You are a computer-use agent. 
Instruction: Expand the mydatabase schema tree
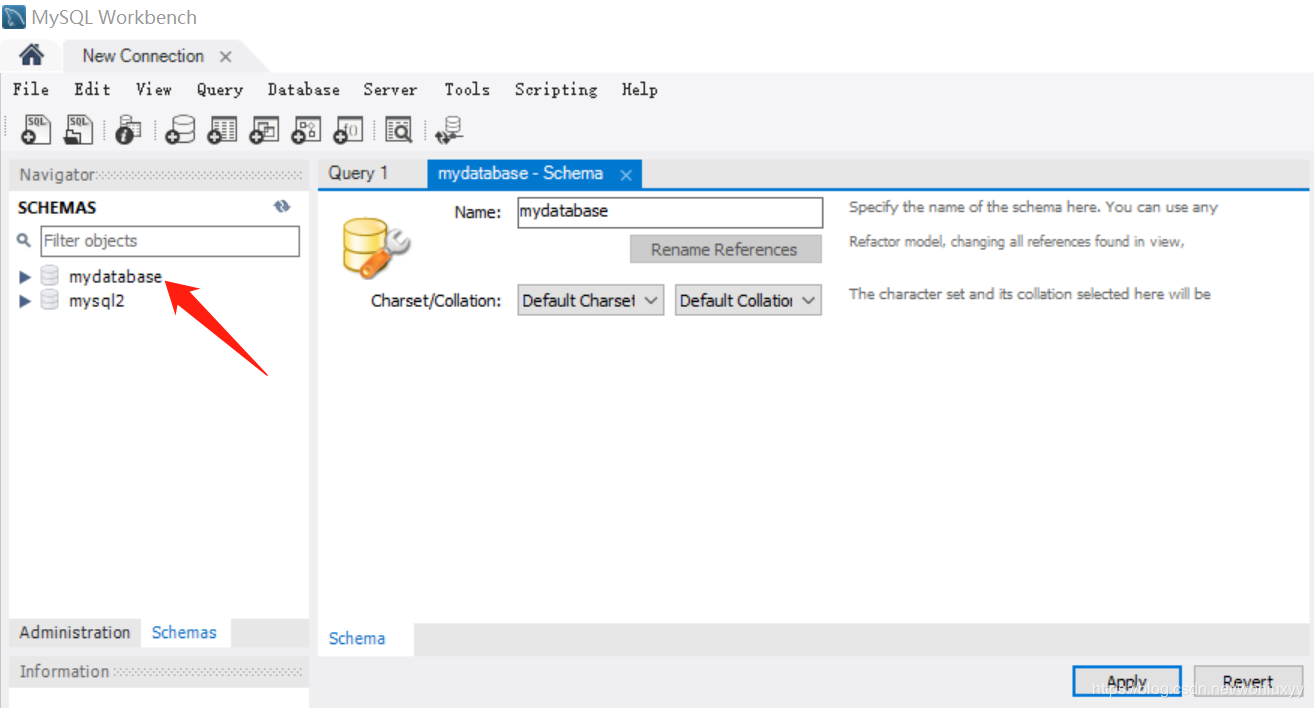point(25,277)
